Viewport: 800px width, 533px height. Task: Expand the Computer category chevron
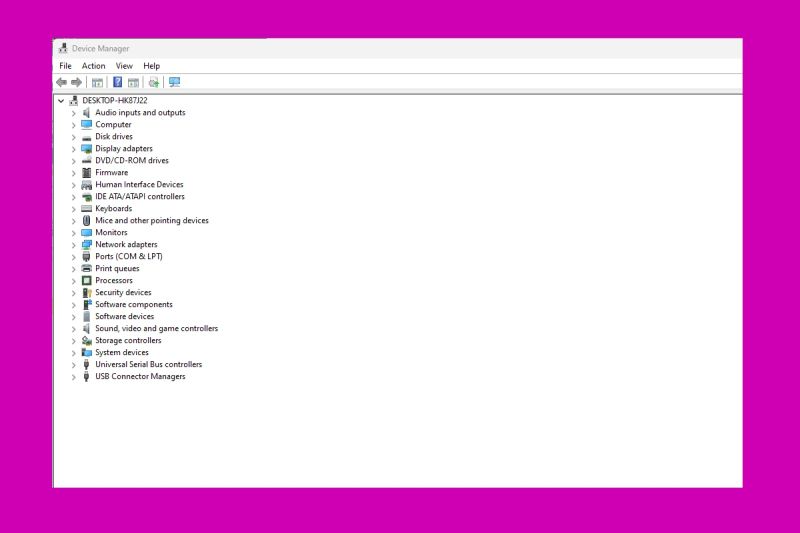click(73, 125)
